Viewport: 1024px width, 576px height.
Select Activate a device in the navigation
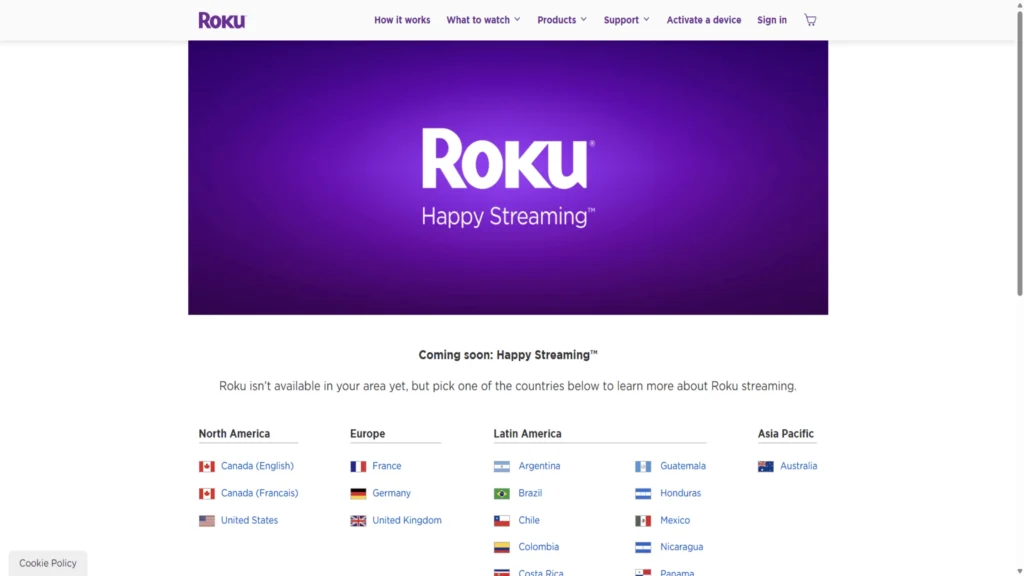click(703, 19)
